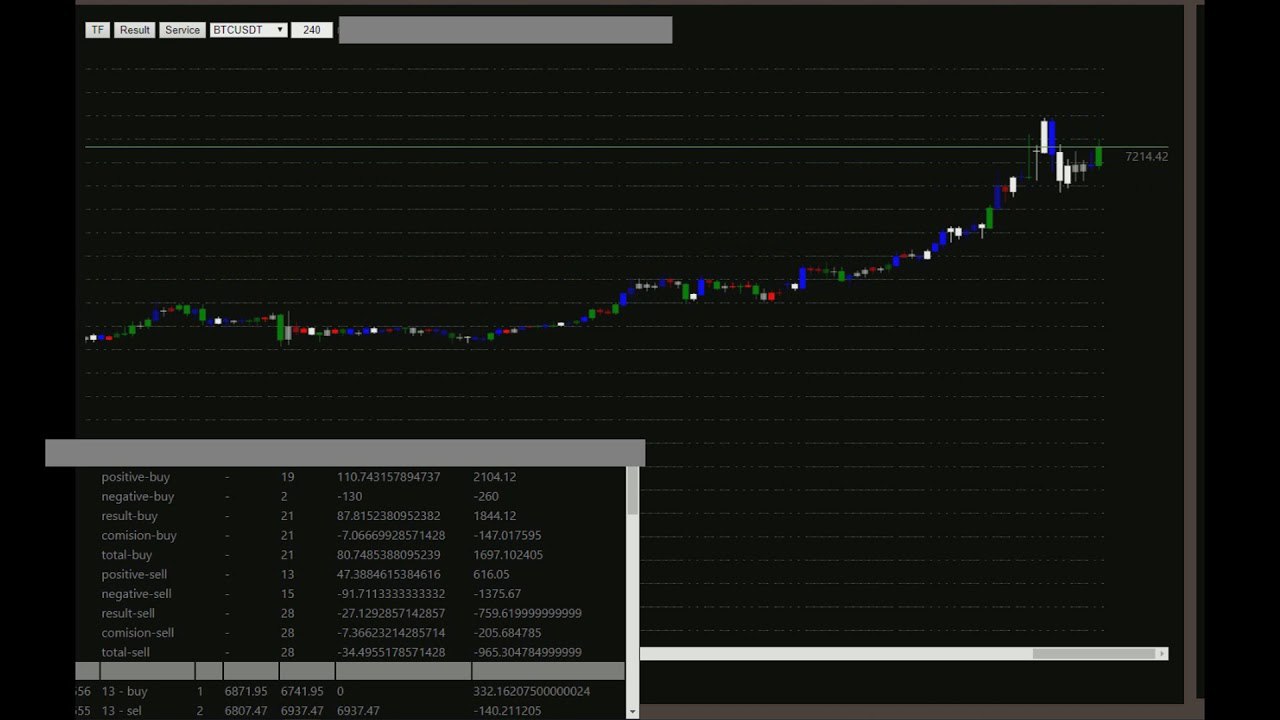Click the tall white candle at chart peak

click(x=1044, y=137)
